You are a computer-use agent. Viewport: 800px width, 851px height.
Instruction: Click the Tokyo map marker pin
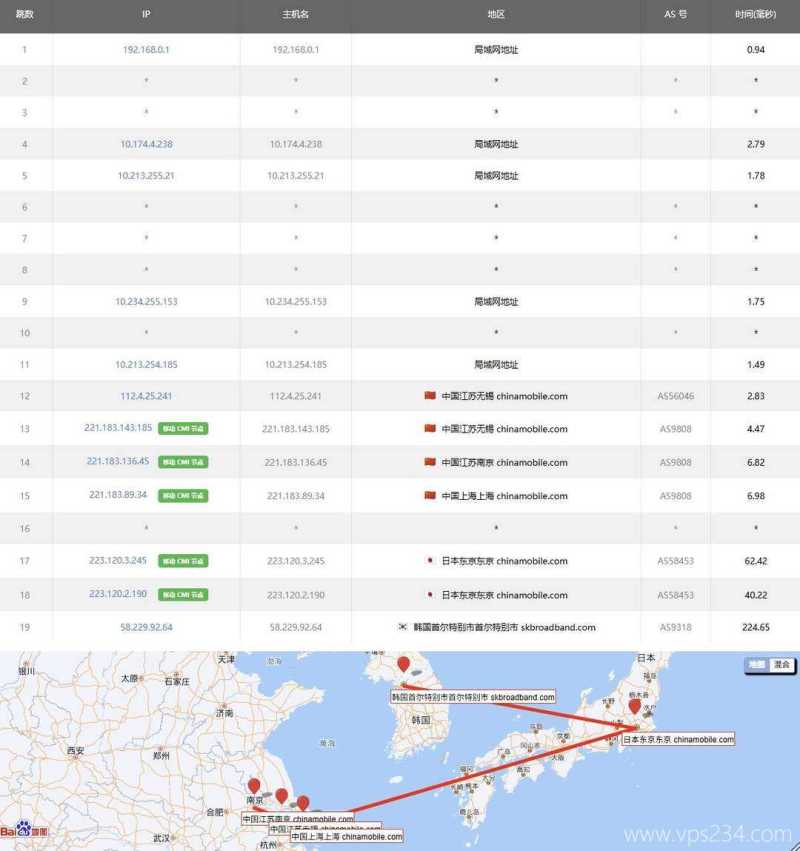tap(634, 707)
